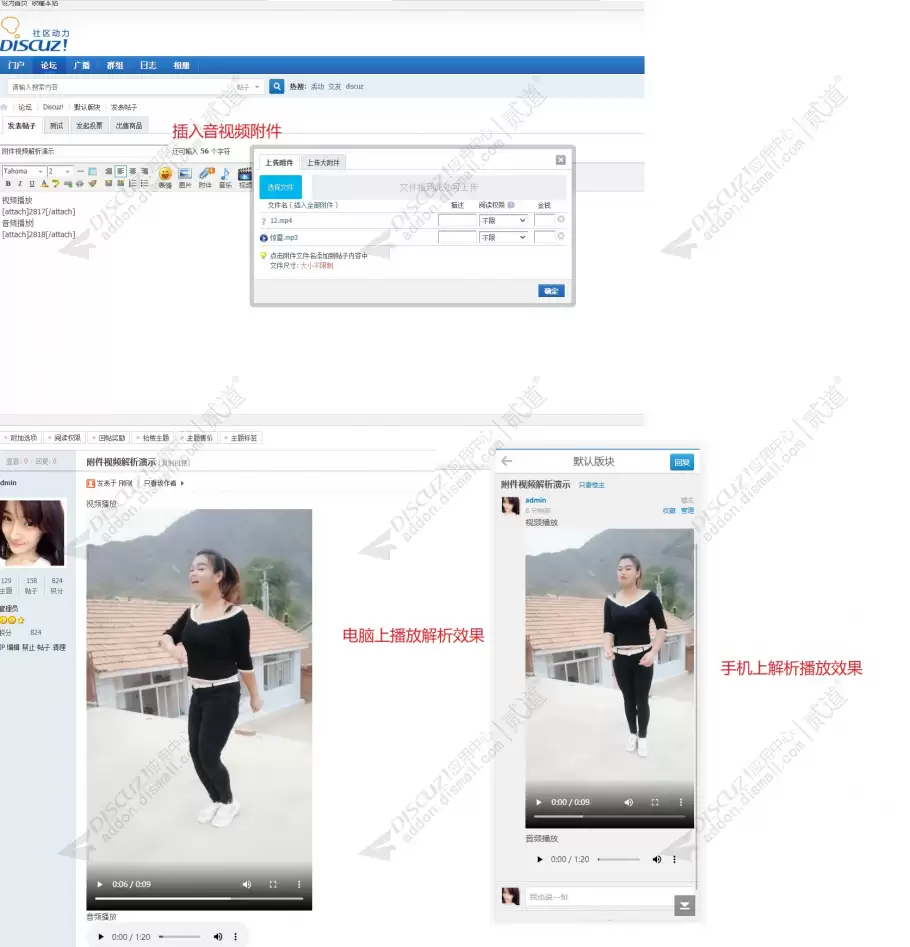The width and height of the screenshot is (910, 947).
Task: Click the 图片 image insert icon
Action: coord(184,173)
